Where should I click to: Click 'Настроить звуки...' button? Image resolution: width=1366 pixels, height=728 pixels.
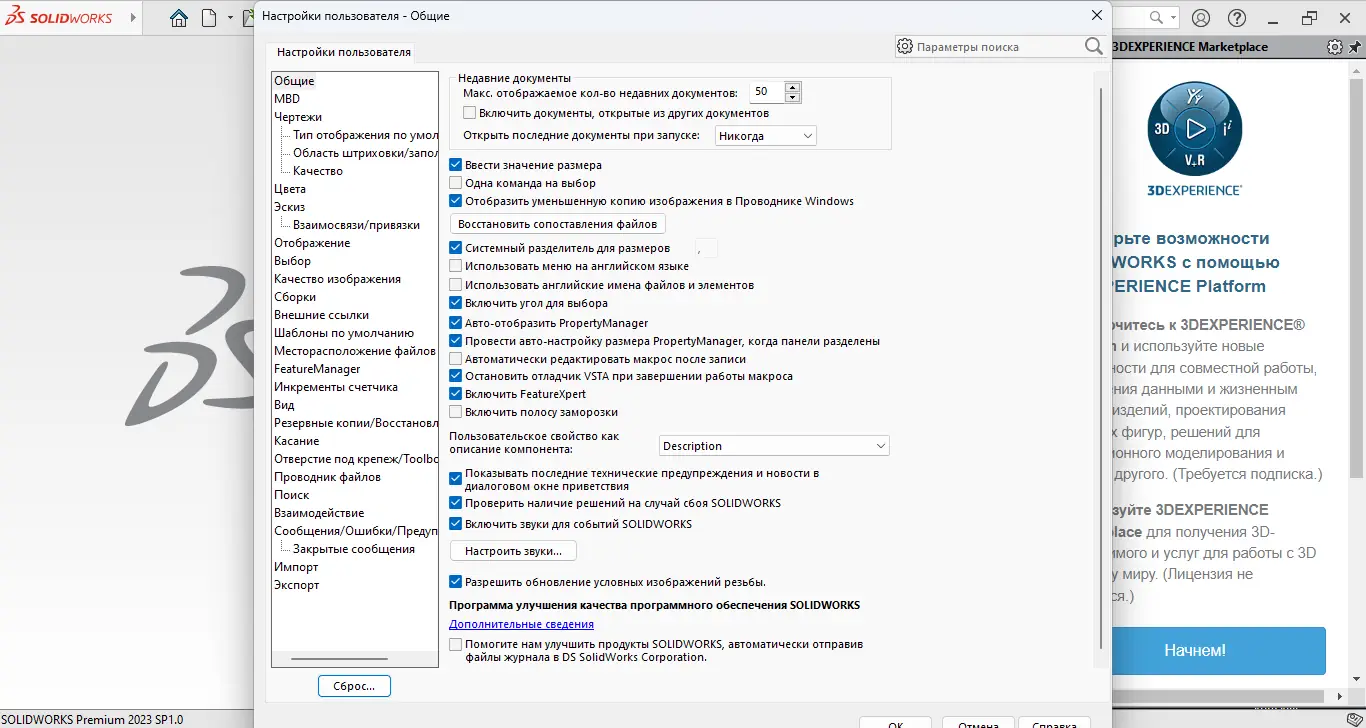point(514,551)
